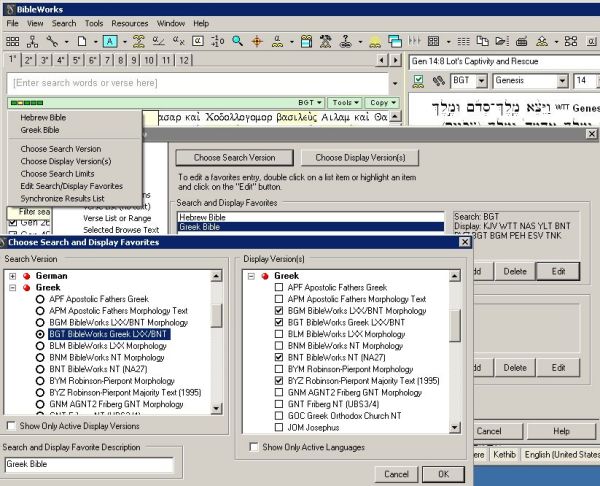Click the printer toolbar icon
Image resolution: width=600 pixels, height=486 pixels.
click(522, 41)
